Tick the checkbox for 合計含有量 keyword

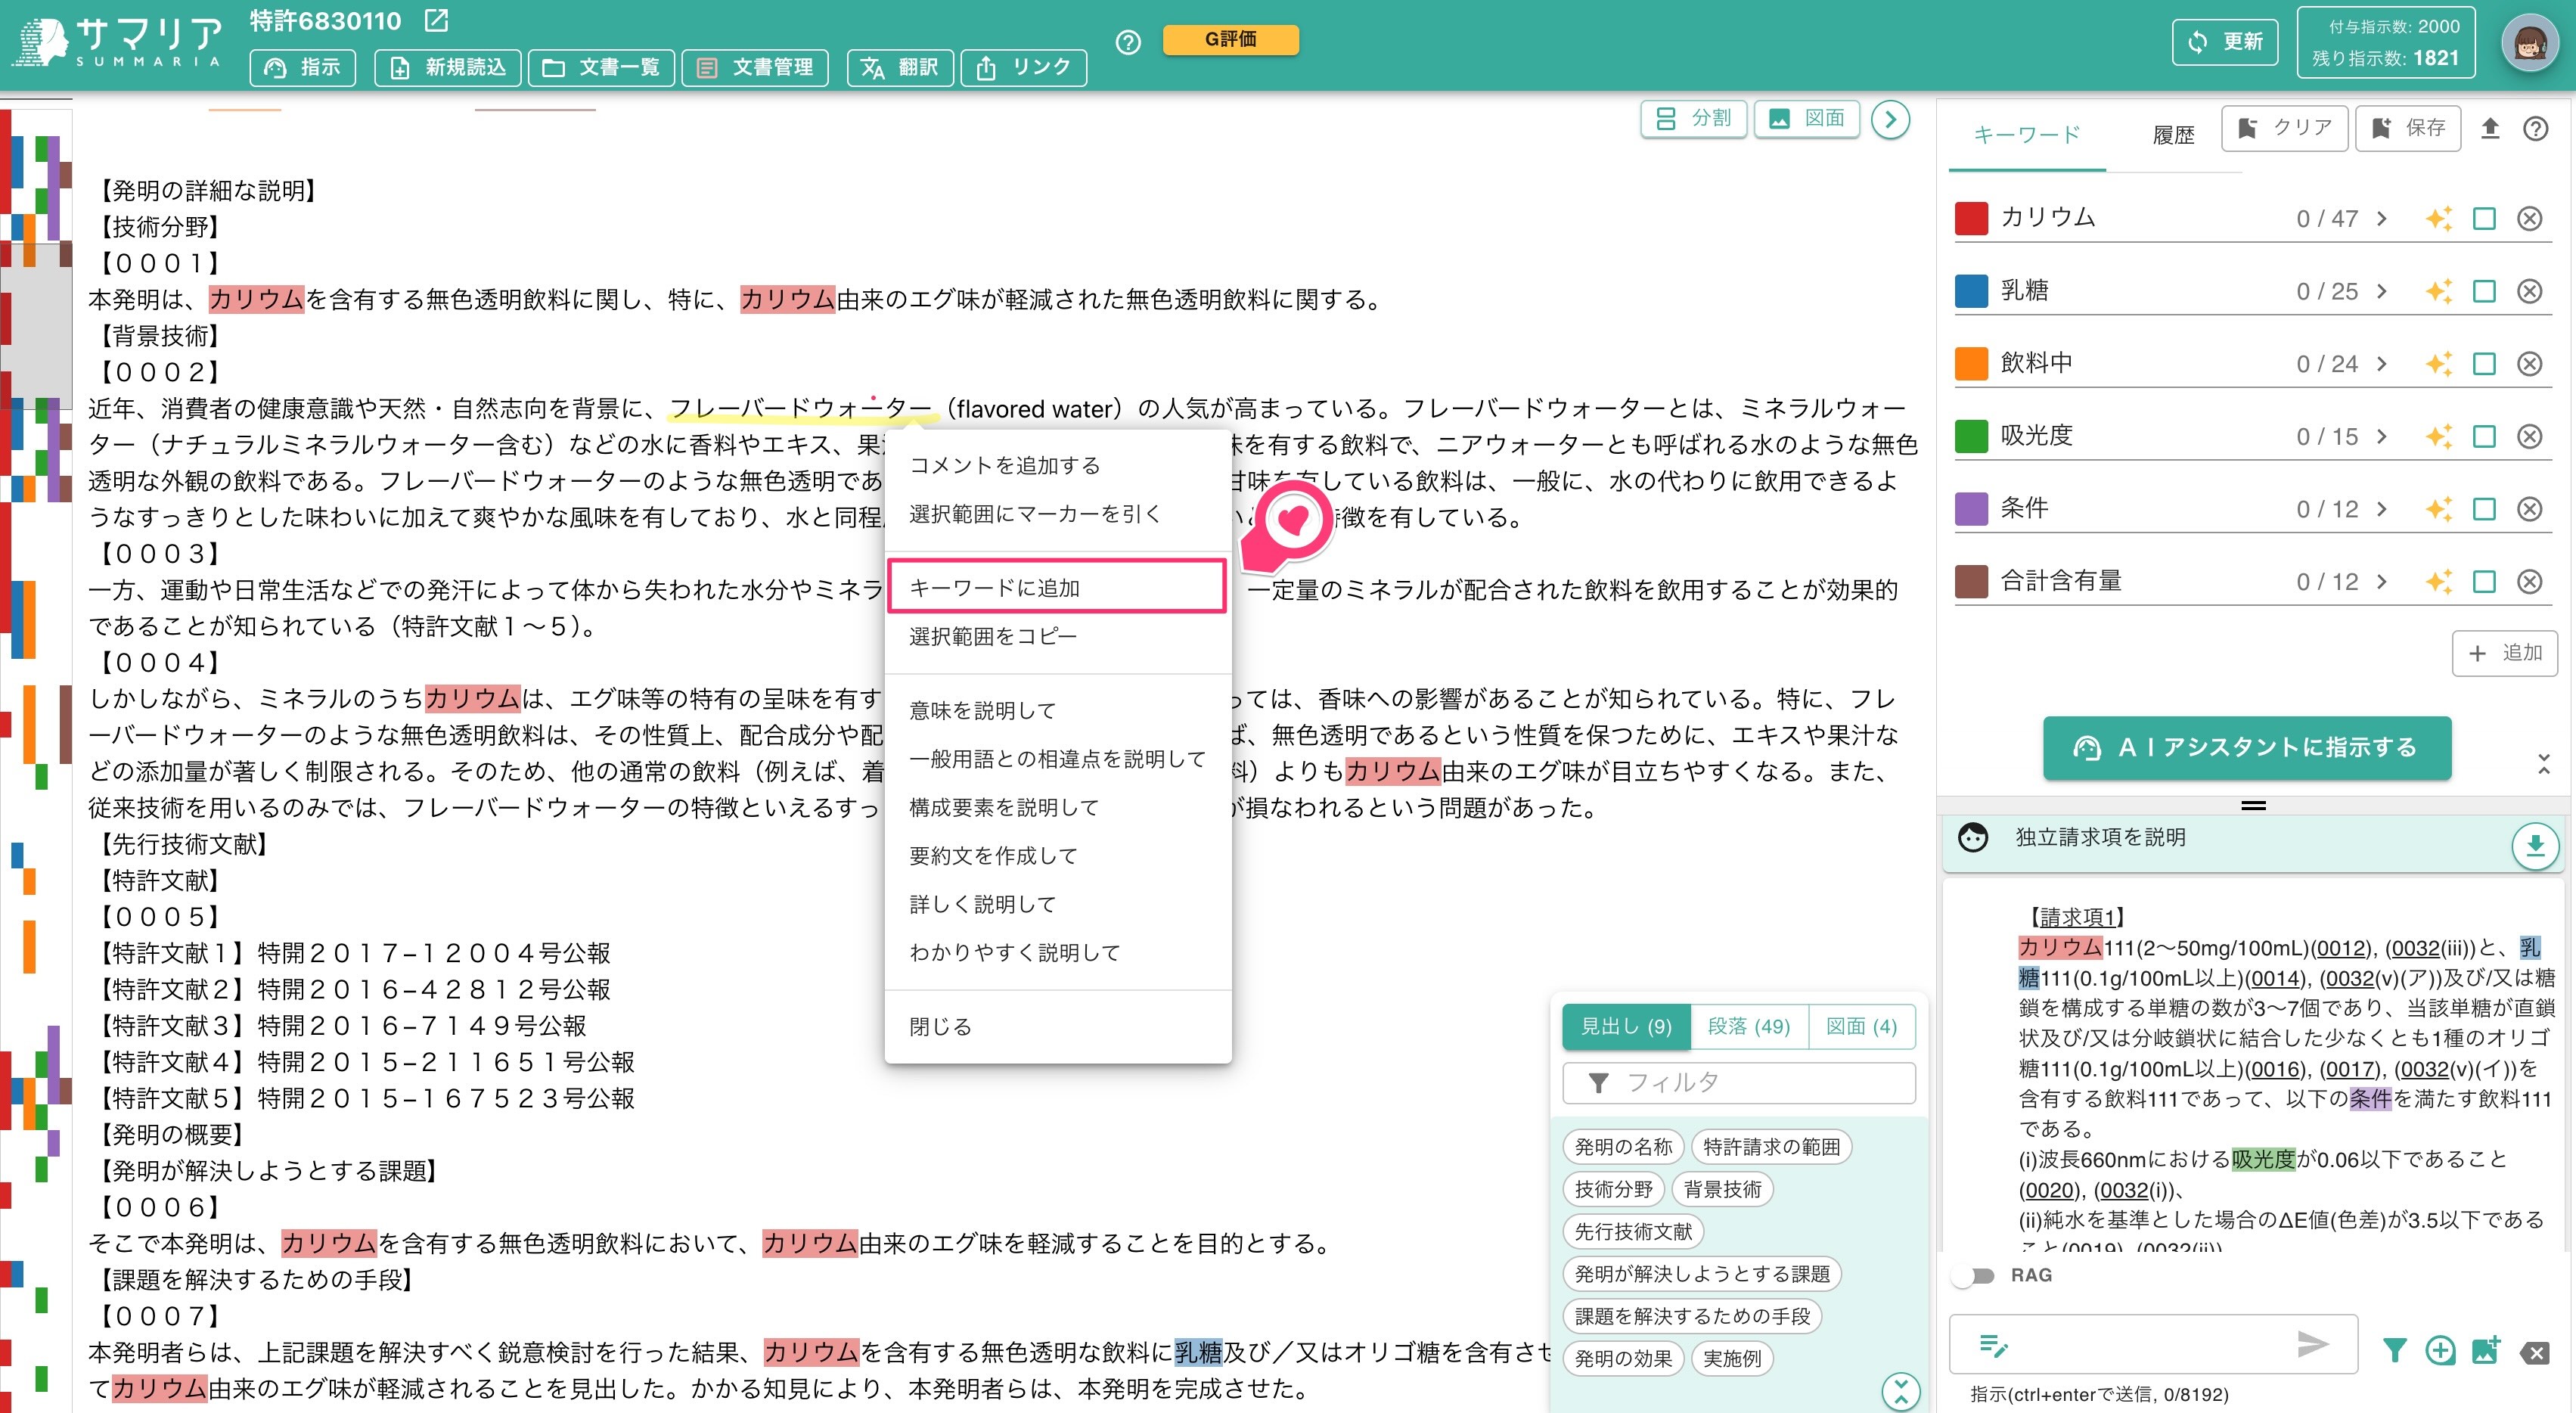click(2484, 581)
